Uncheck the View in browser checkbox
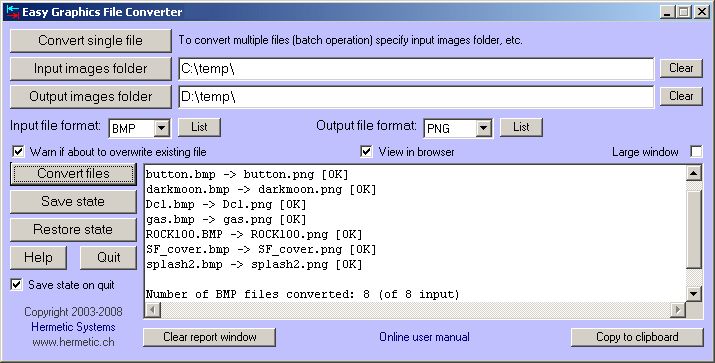 click(366, 151)
